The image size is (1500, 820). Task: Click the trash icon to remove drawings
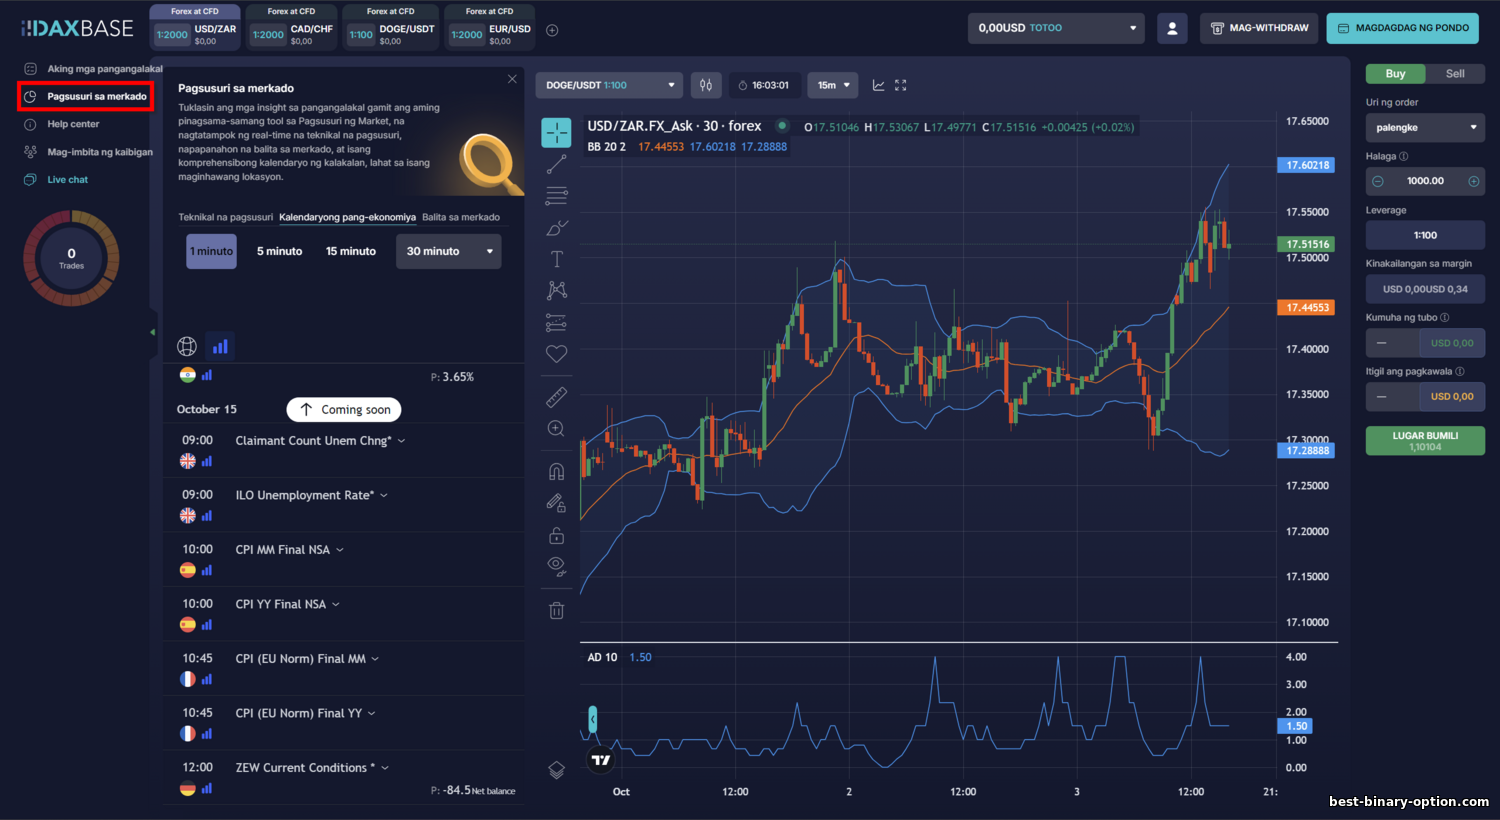click(557, 610)
